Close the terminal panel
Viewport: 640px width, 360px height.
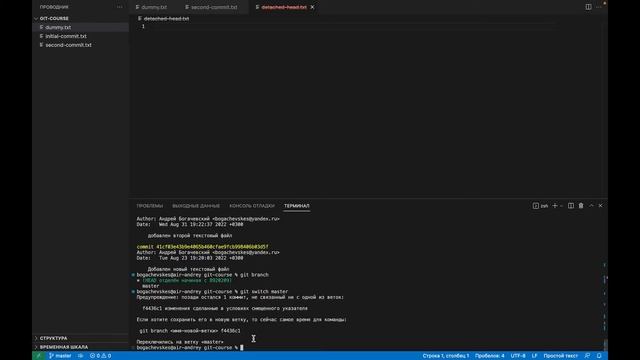[600, 206]
